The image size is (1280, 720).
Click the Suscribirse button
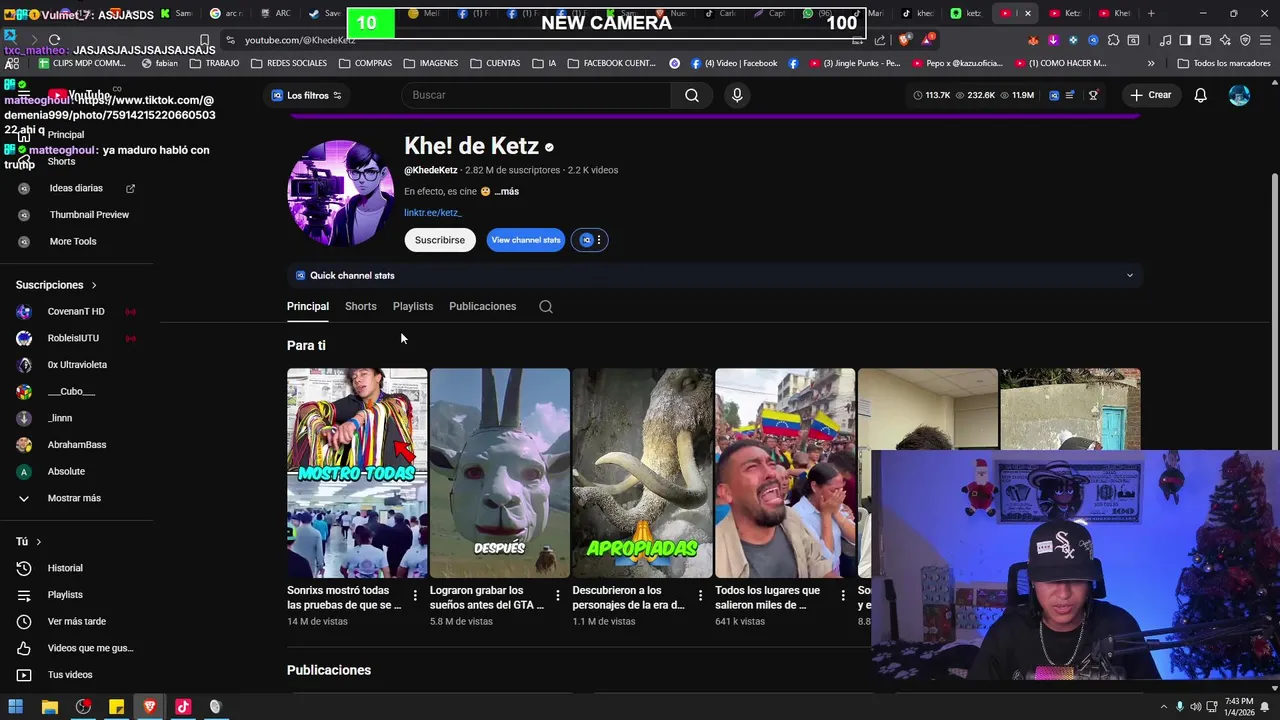440,240
